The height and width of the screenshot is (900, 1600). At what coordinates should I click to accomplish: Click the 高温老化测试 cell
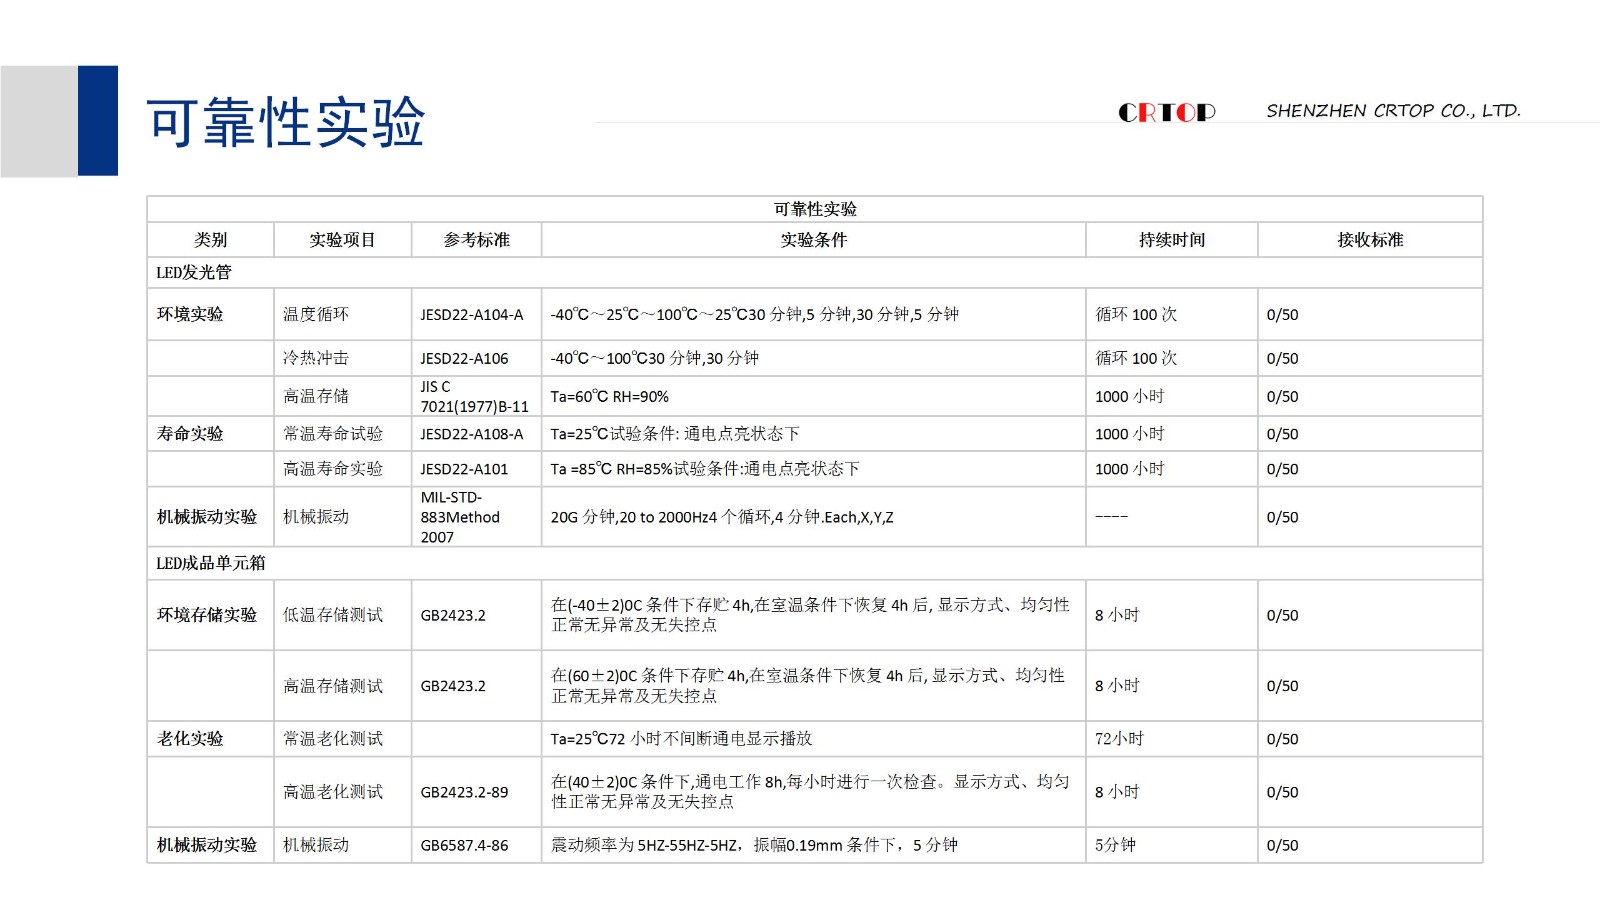pyautogui.click(x=342, y=792)
